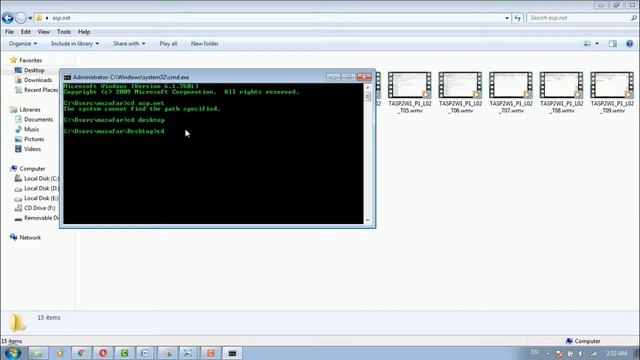
Task: Click the Windows Start orb
Action: (x=12, y=353)
